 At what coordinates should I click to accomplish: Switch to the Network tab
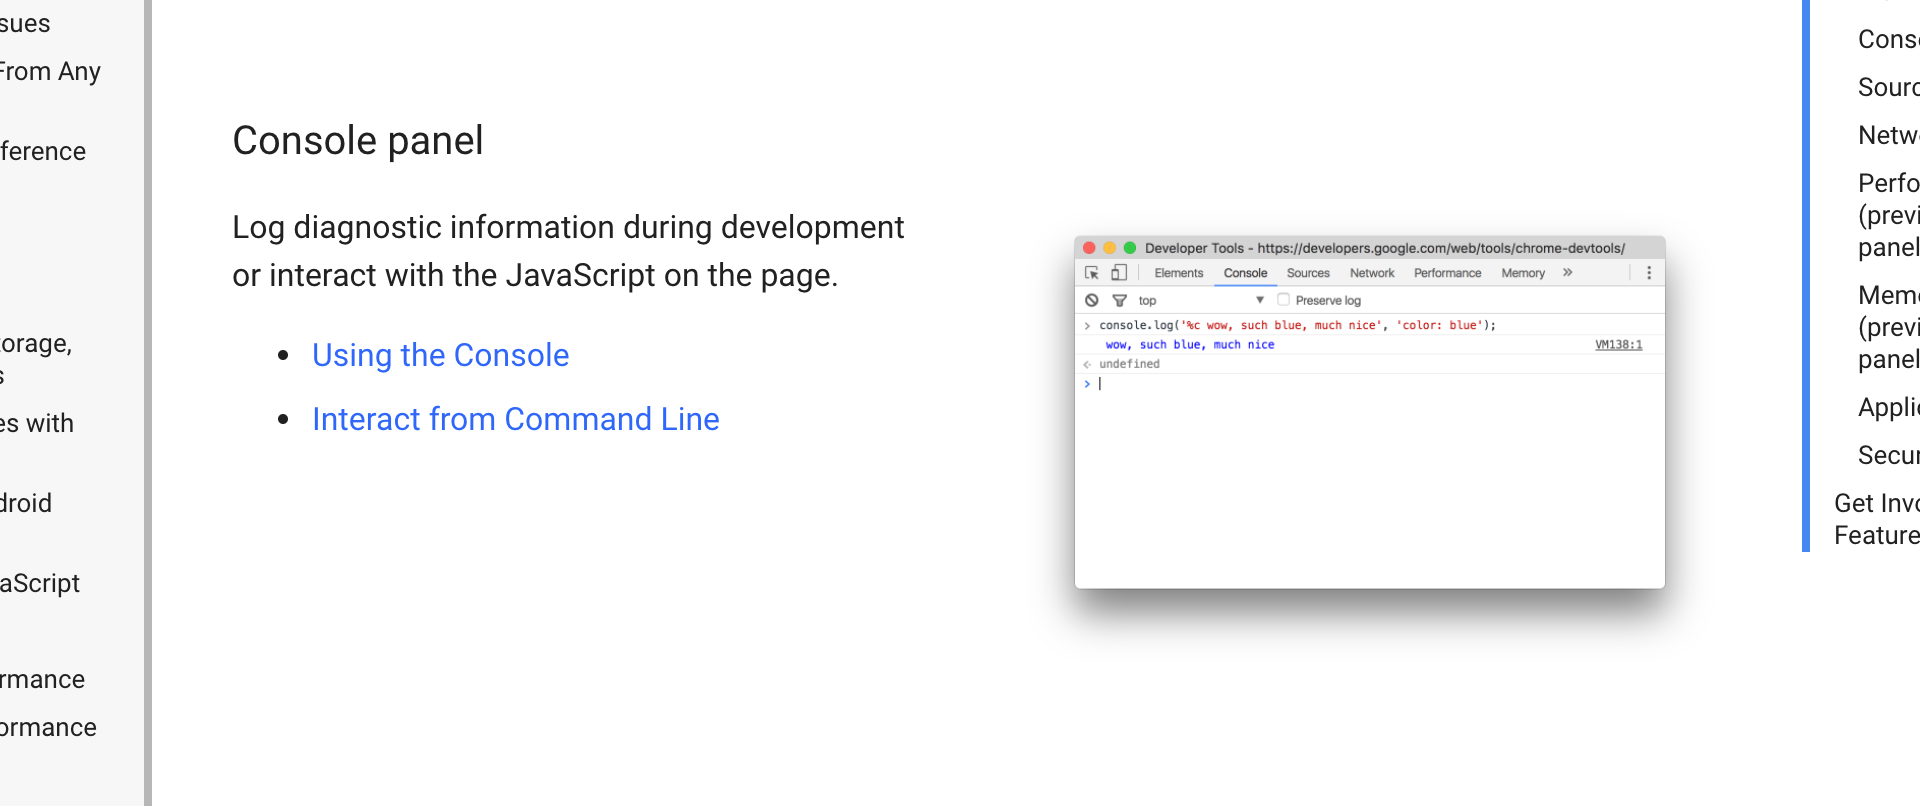(x=1372, y=273)
